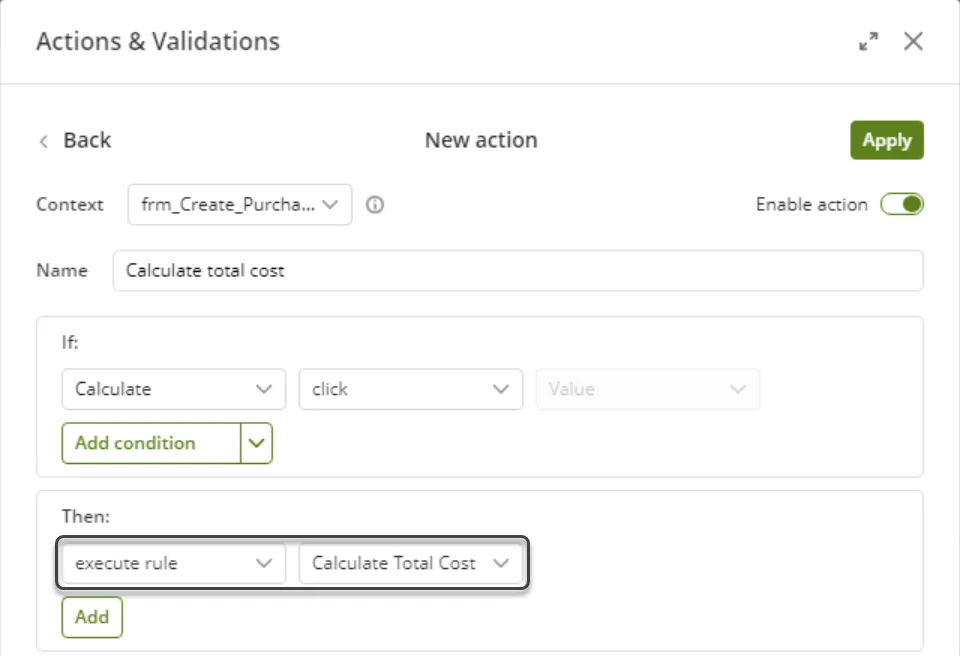The width and height of the screenshot is (960, 656).
Task: Click the "Then:" label
Action: pos(86,516)
